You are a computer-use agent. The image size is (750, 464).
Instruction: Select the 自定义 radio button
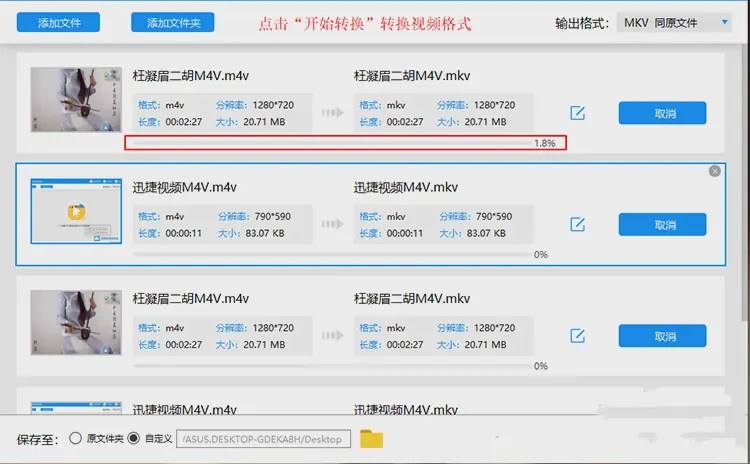point(134,439)
